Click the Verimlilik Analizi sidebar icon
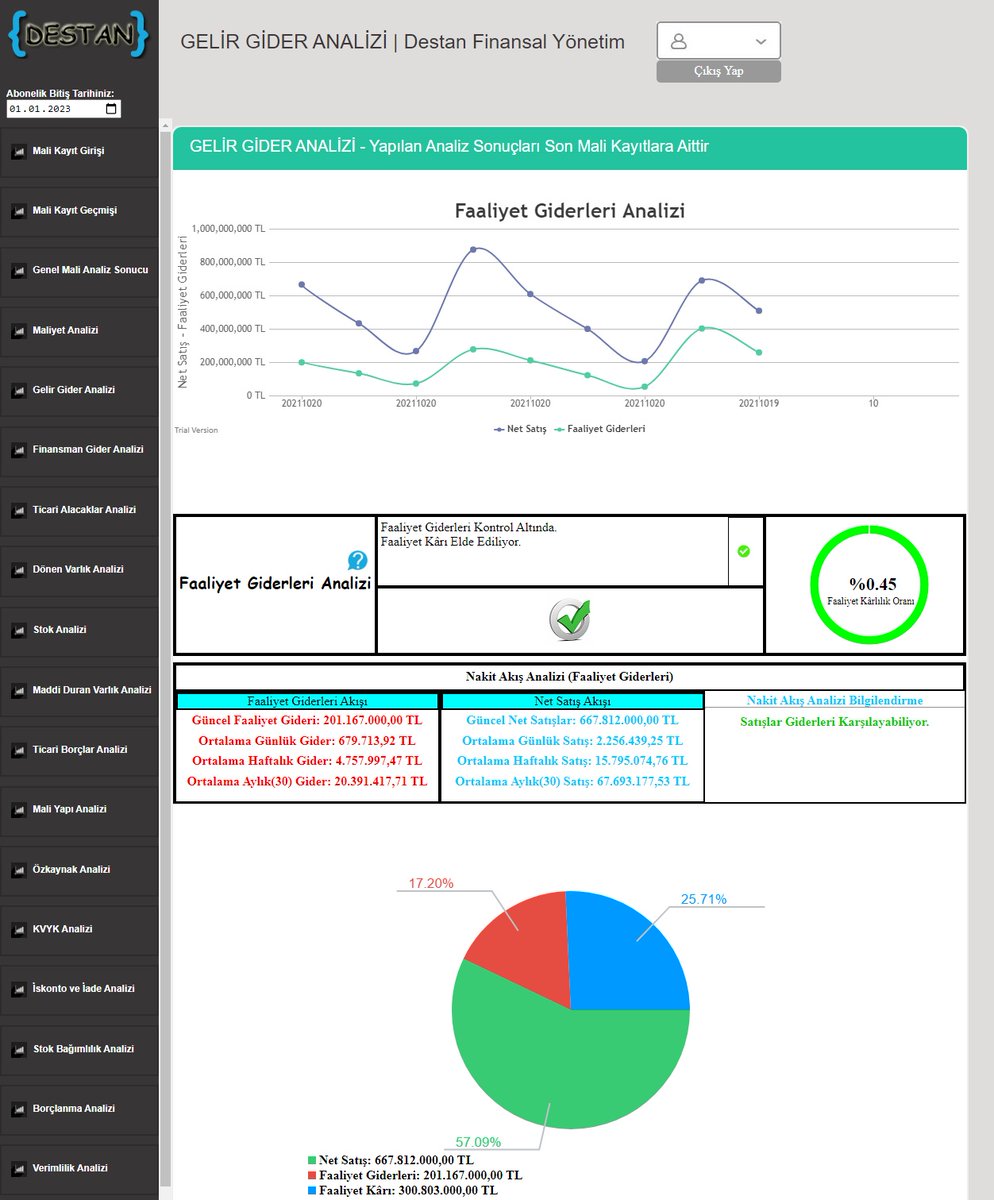994x1200 pixels. 17,1169
